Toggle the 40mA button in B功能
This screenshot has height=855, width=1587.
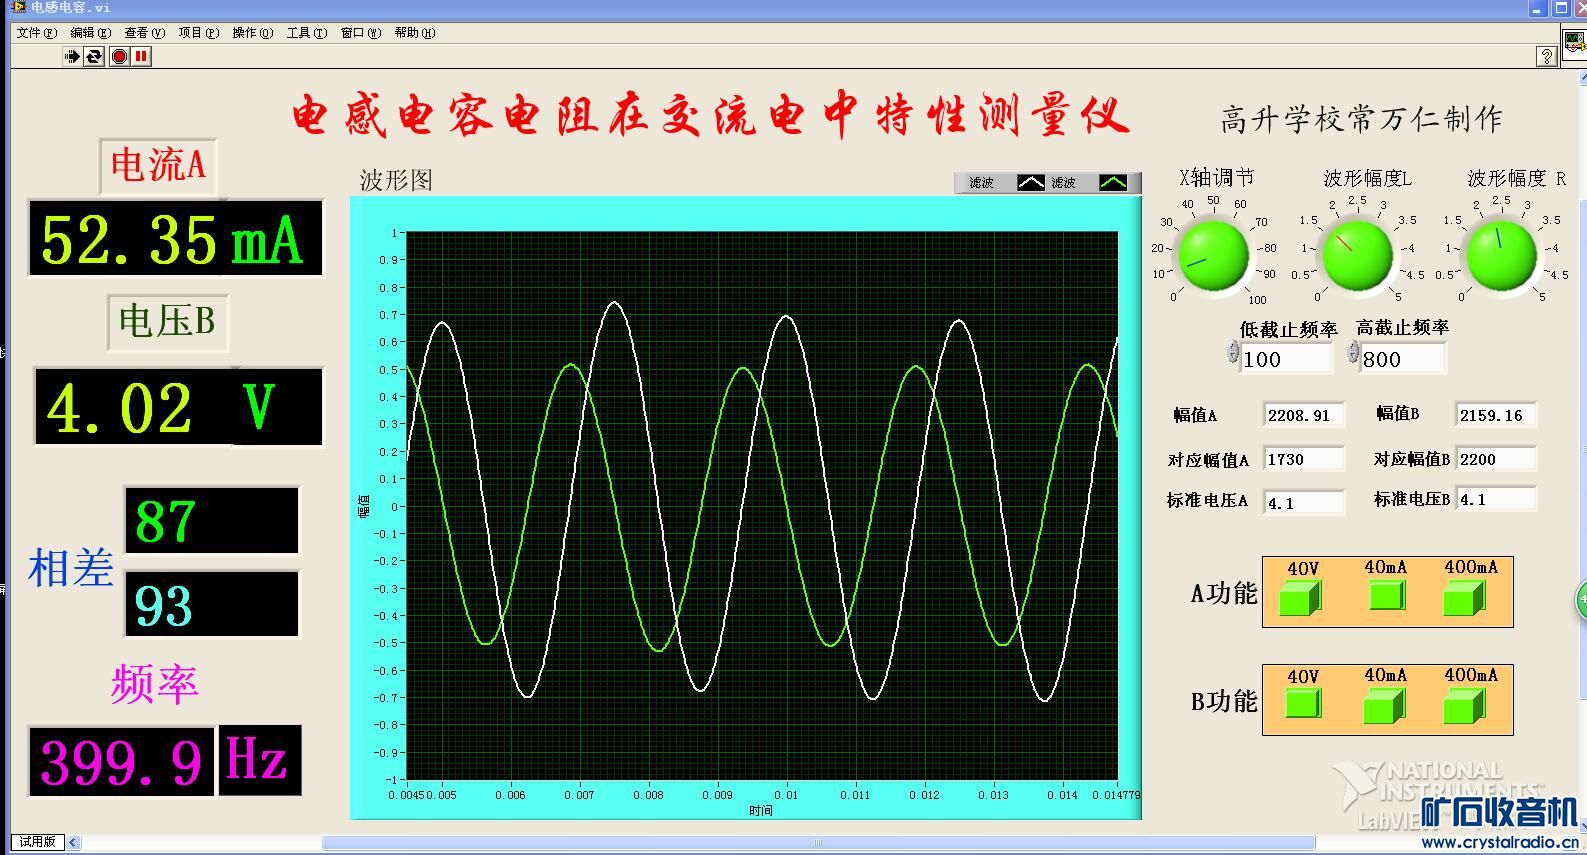1384,706
